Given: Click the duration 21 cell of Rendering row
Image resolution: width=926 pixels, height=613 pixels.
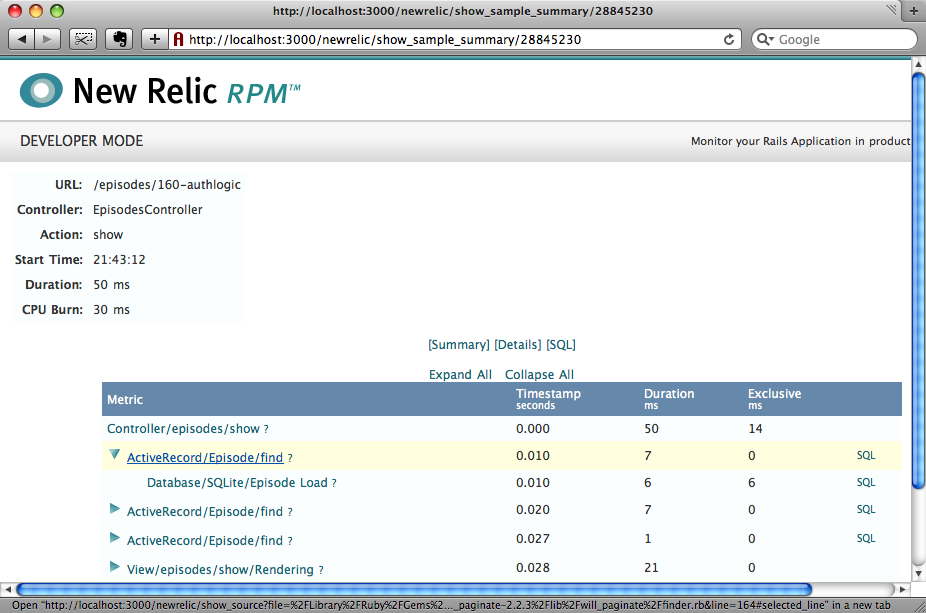Looking at the screenshot, I should (x=651, y=568).
